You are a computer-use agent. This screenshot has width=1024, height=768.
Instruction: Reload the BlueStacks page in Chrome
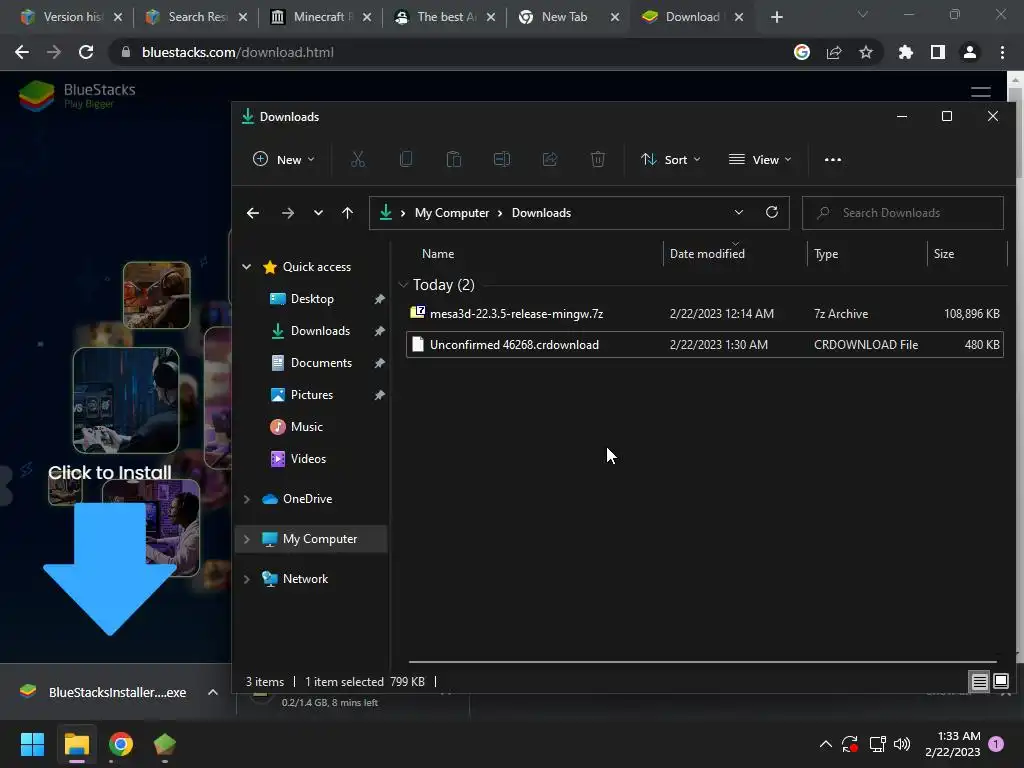86,52
